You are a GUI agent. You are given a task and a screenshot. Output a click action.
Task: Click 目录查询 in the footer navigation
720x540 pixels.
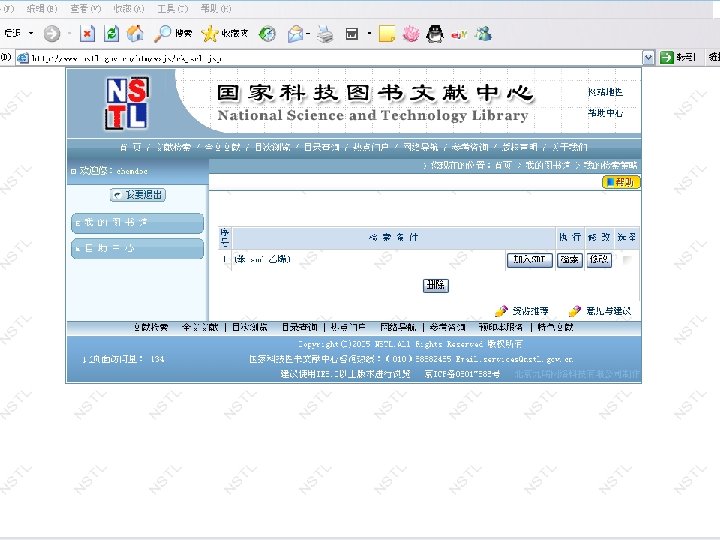(300, 327)
